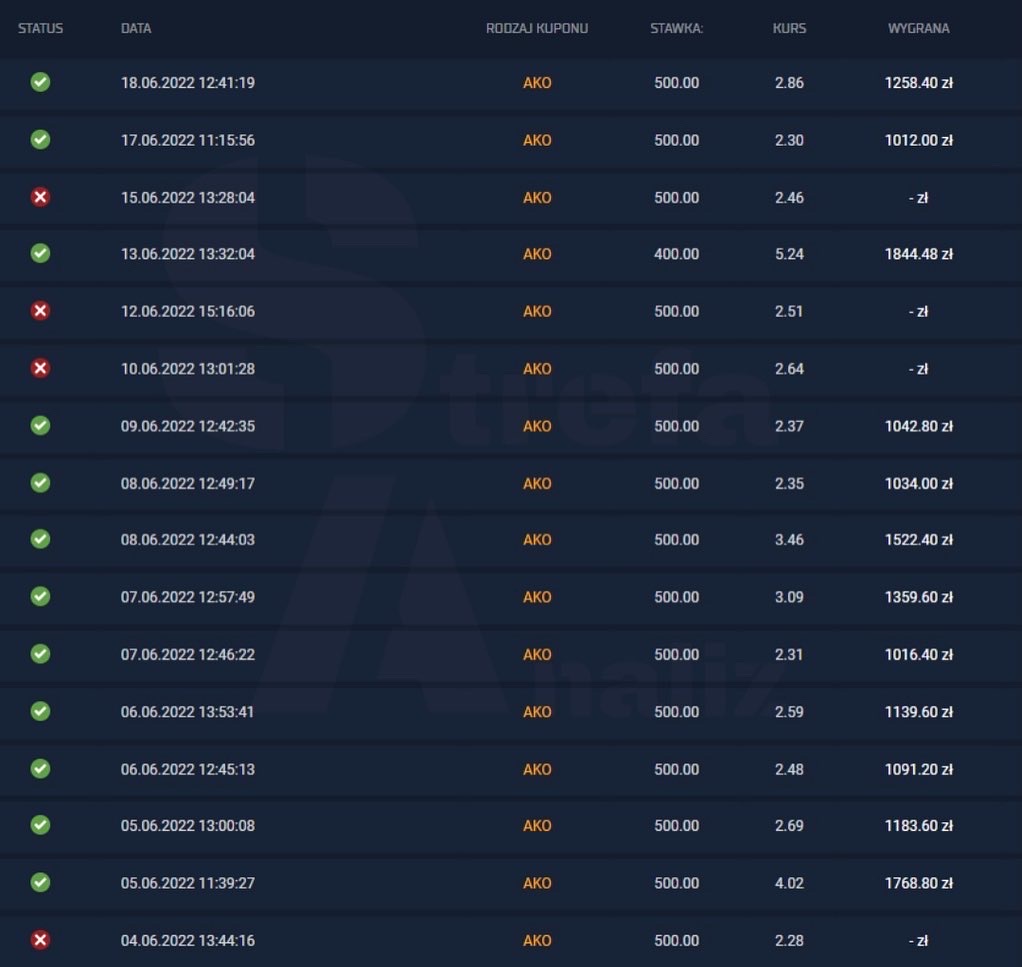Image resolution: width=1022 pixels, height=967 pixels.
Task: Select date 09.06.2022 12:42:35
Action: click(x=188, y=426)
